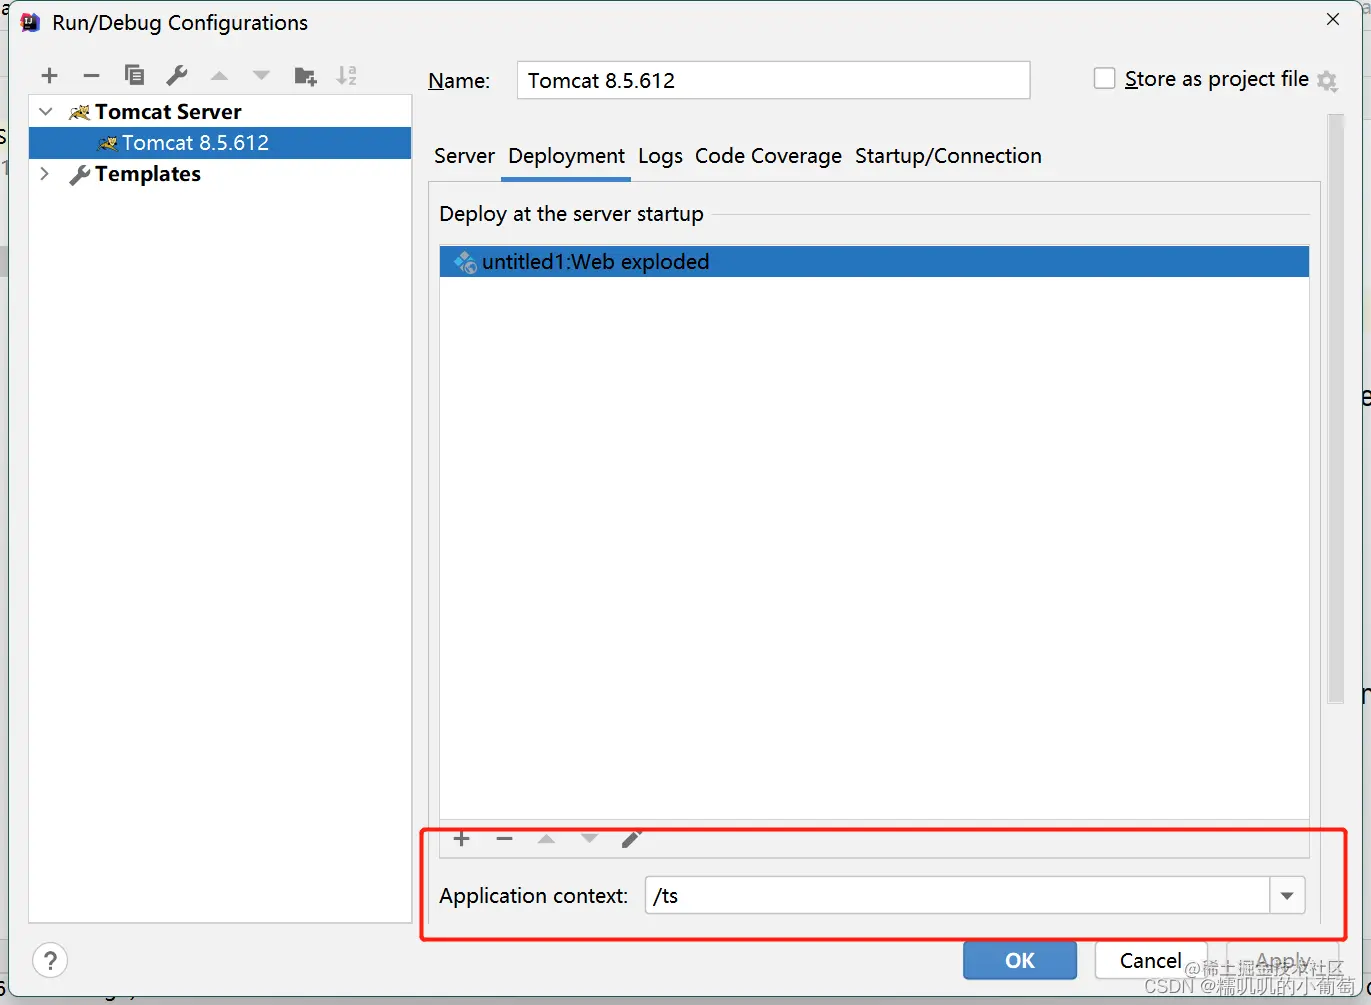
Task: Remove selected deployment artifact
Action: 504,839
